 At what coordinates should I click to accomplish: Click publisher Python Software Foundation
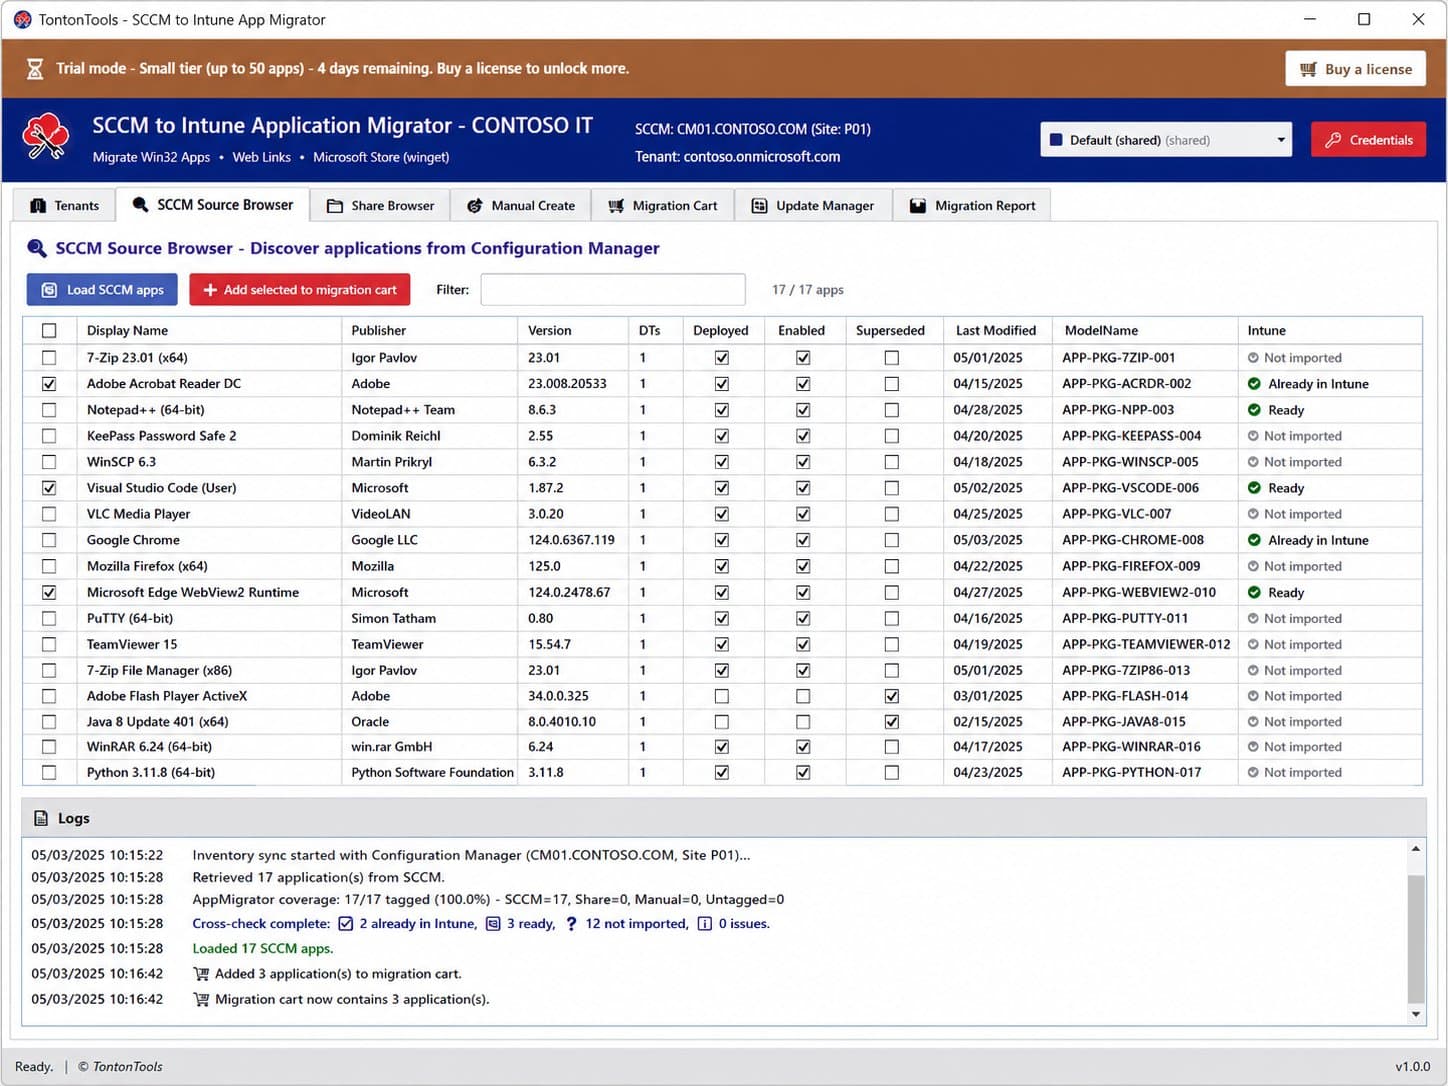pyautogui.click(x=432, y=772)
